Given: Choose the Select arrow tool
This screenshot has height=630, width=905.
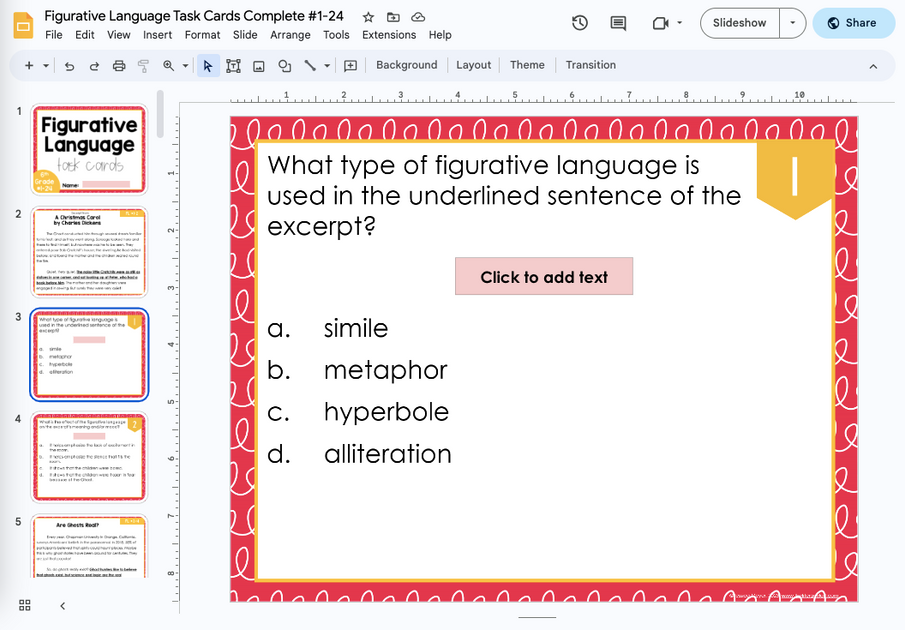Looking at the screenshot, I should tap(209, 65).
